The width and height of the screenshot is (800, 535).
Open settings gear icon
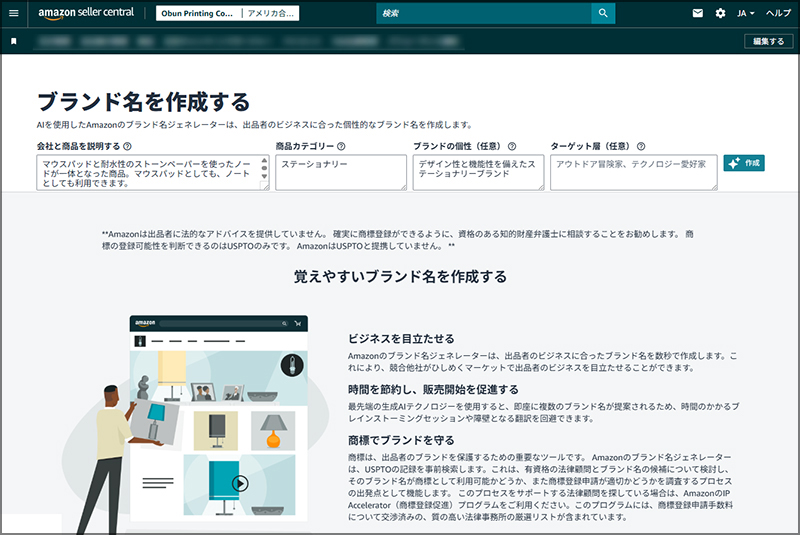(720, 13)
